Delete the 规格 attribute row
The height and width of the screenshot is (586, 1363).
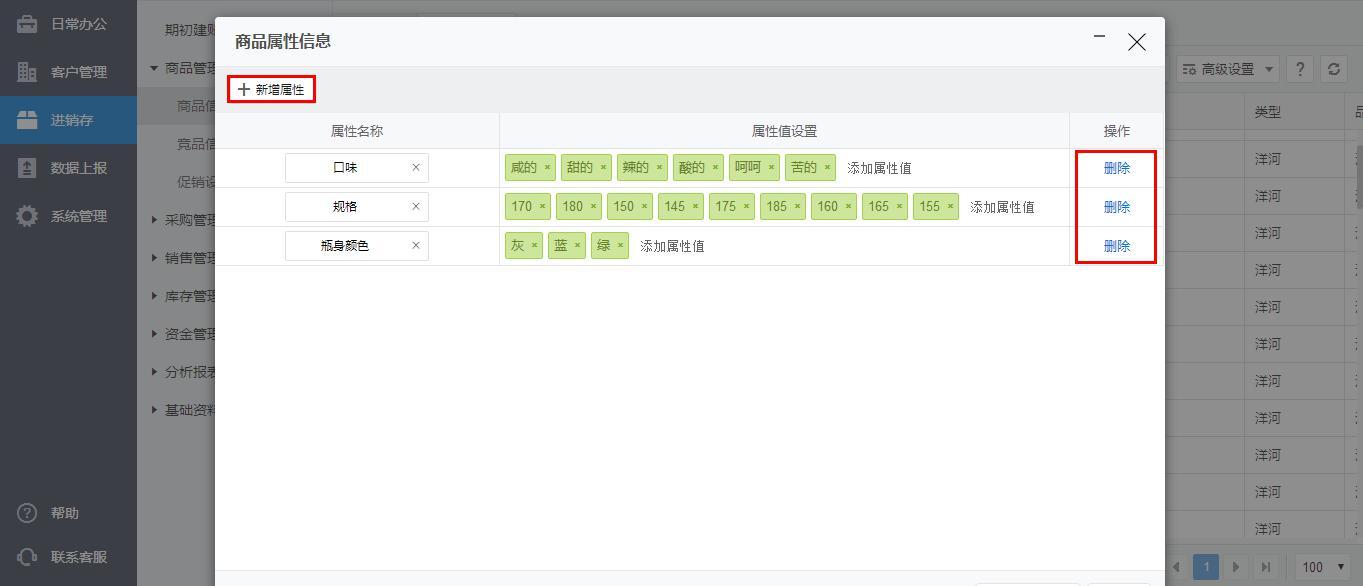pyautogui.click(x=1116, y=207)
